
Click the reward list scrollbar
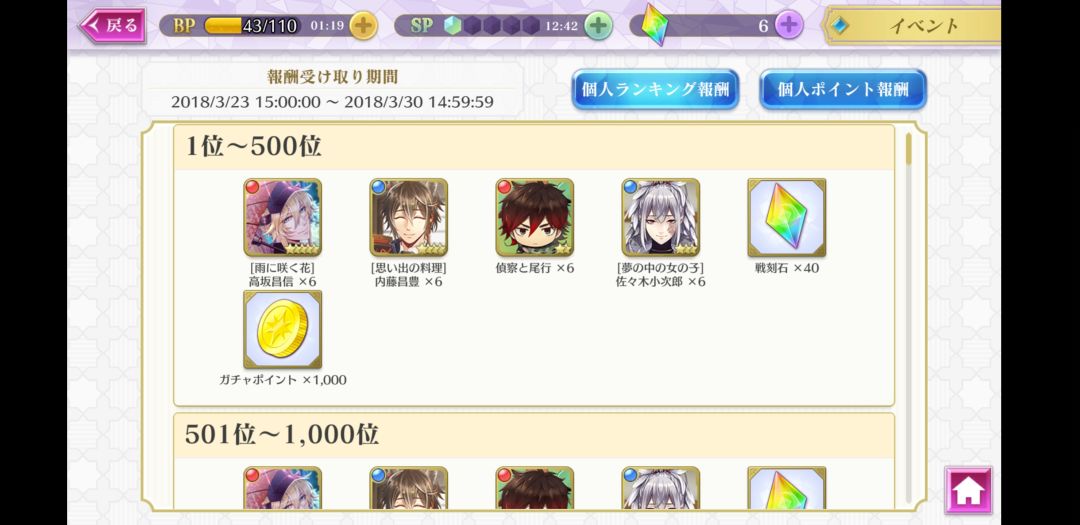[908, 317]
